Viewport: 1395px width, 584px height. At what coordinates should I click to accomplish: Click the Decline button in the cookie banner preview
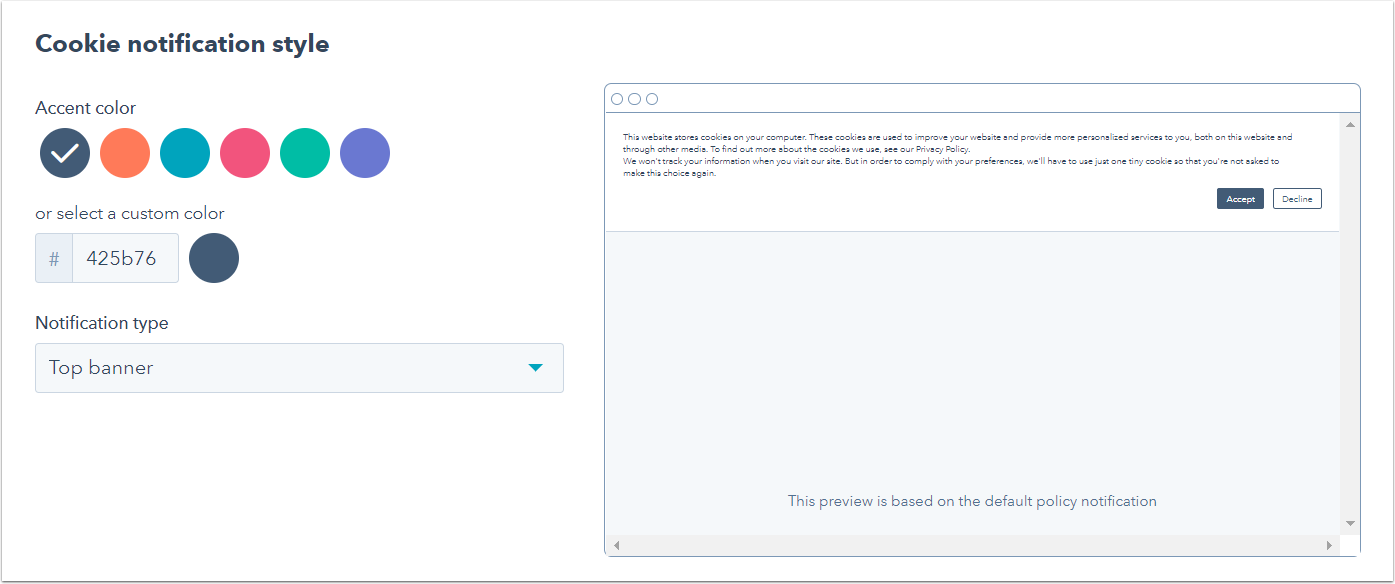(x=1296, y=198)
